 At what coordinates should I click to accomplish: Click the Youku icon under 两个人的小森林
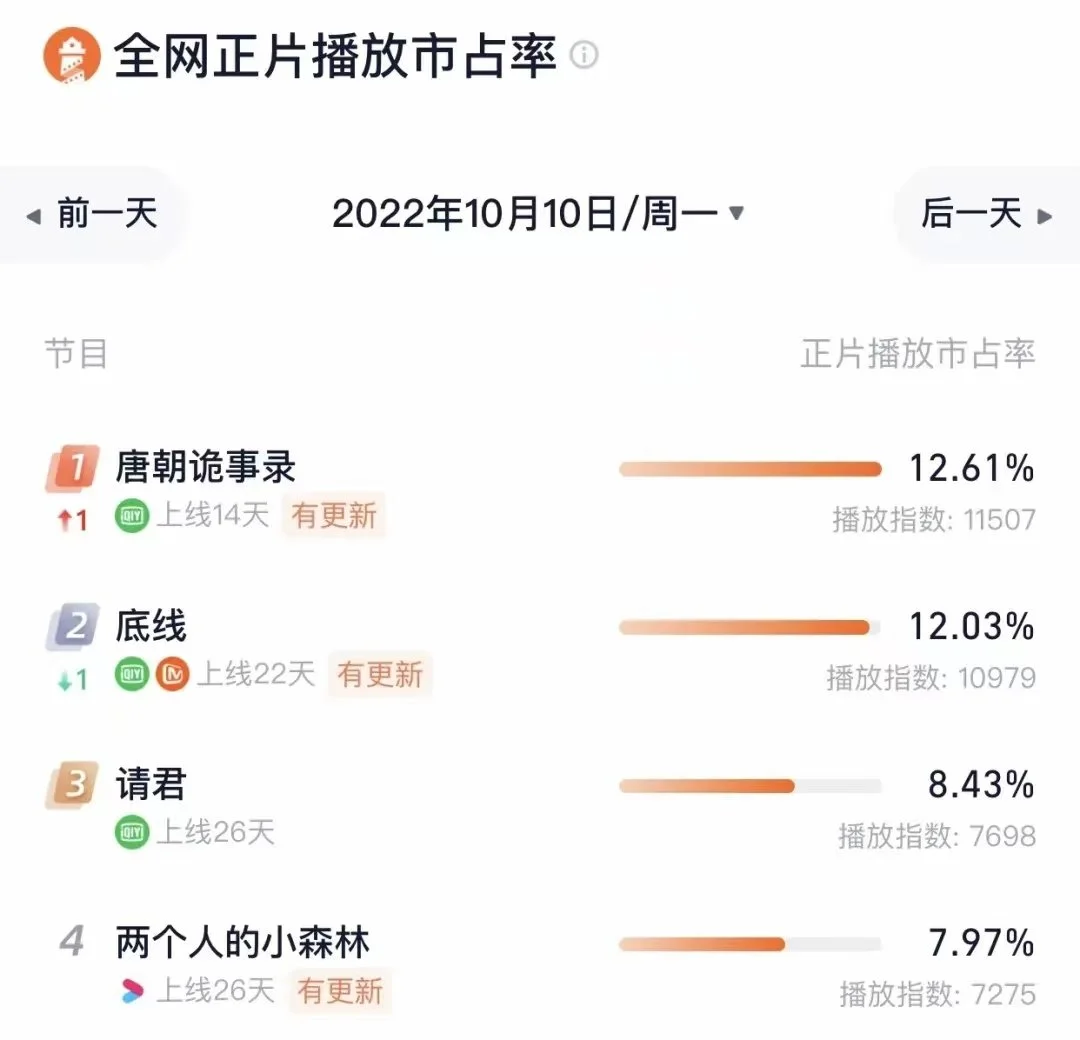pyautogui.click(x=132, y=991)
